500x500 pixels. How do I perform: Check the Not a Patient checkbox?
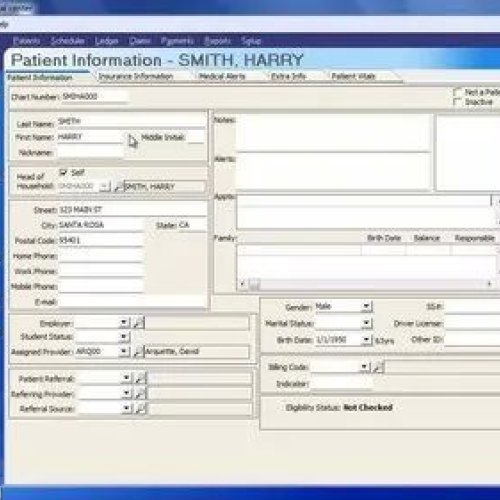point(458,92)
